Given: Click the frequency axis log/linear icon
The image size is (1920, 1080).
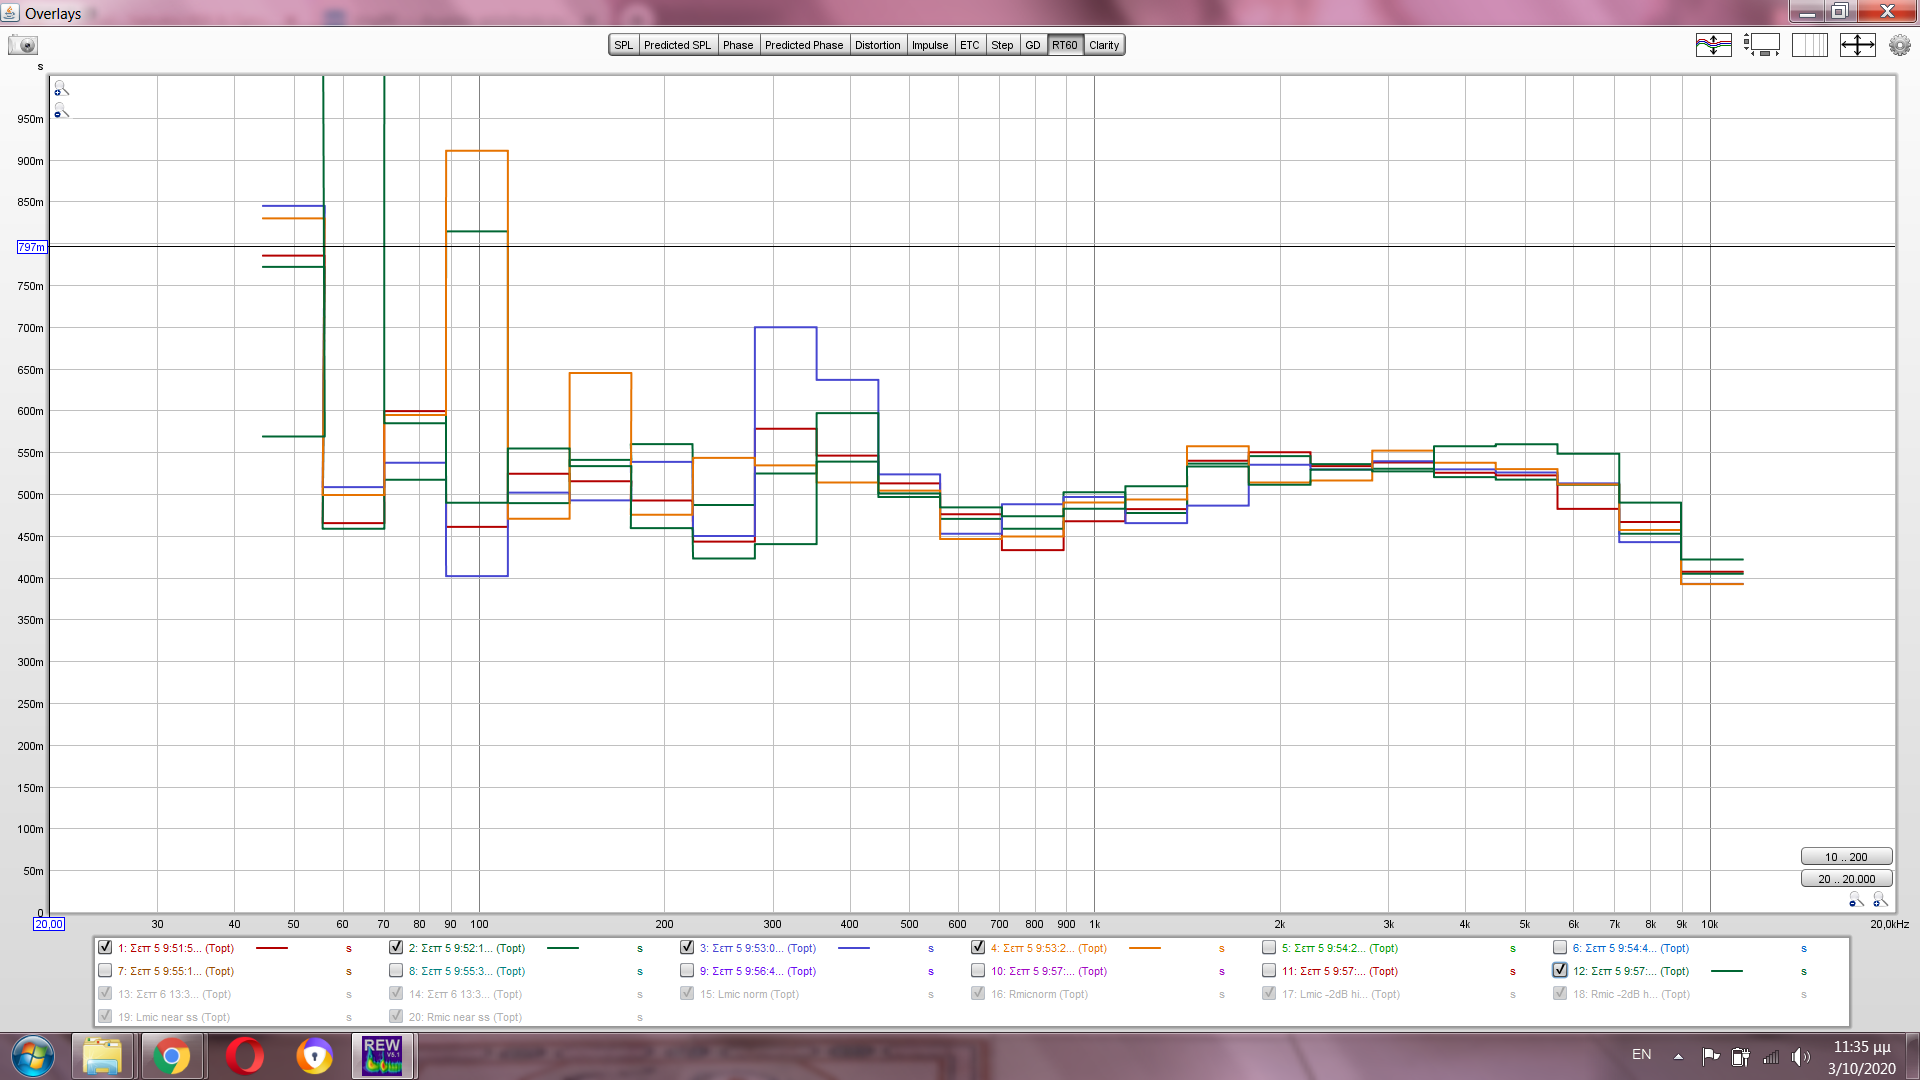Looking at the screenshot, I should [x=1809, y=45].
